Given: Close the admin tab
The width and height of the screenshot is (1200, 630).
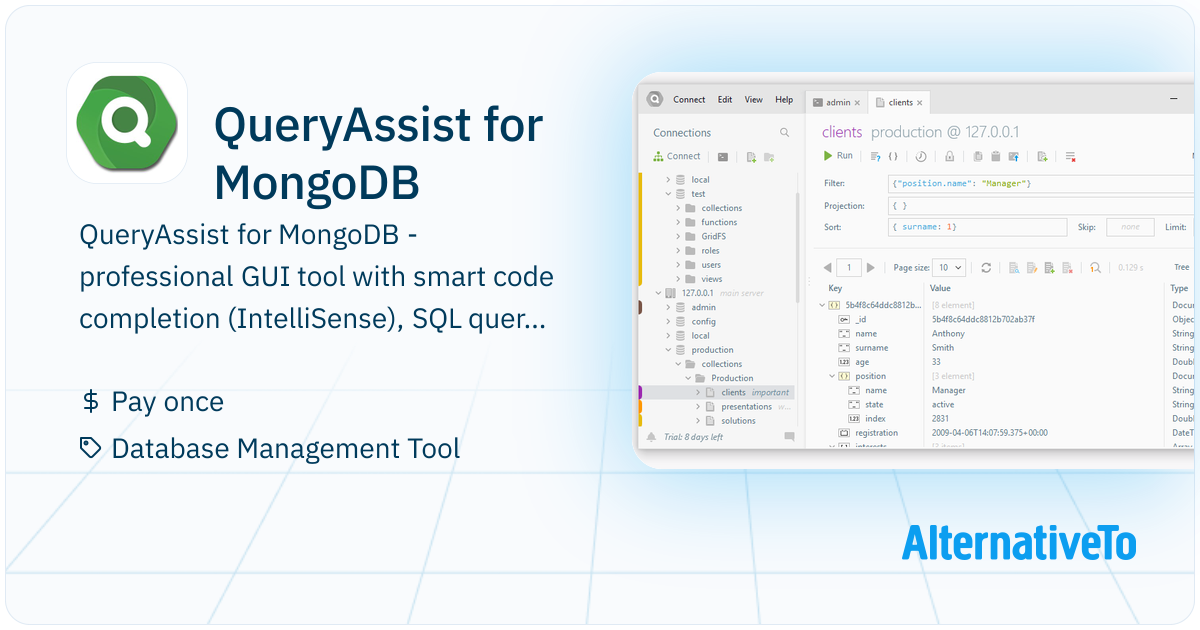Looking at the screenshot, I should [x=857, y=103].
